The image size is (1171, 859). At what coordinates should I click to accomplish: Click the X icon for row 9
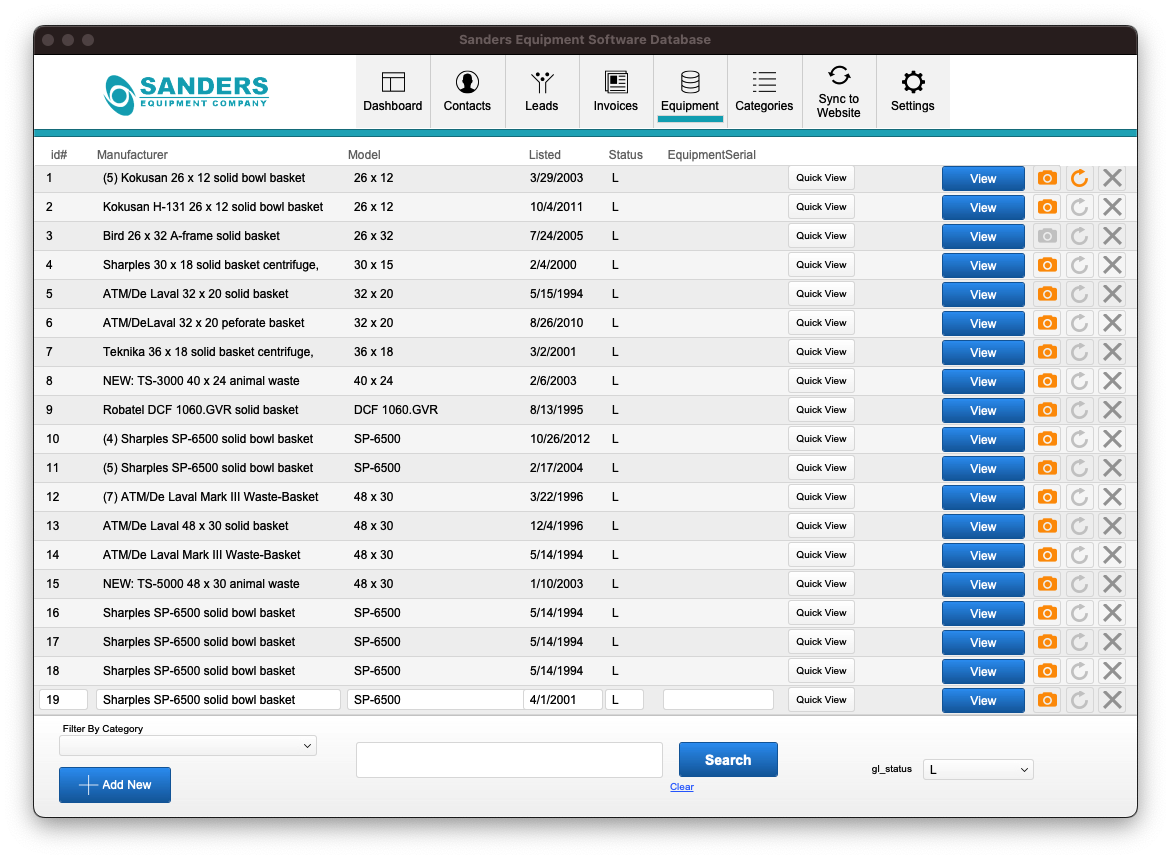(x=1112, y=410)
